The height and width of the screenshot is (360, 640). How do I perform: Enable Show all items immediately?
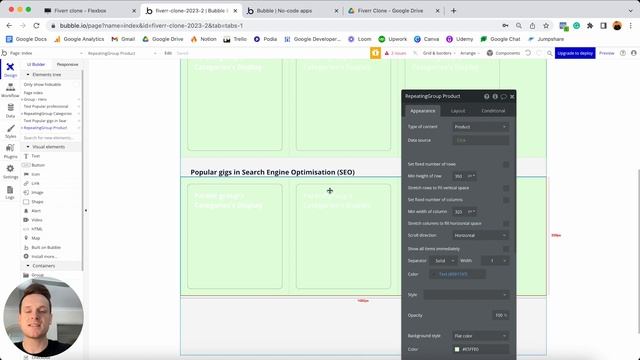pos(506,249)
